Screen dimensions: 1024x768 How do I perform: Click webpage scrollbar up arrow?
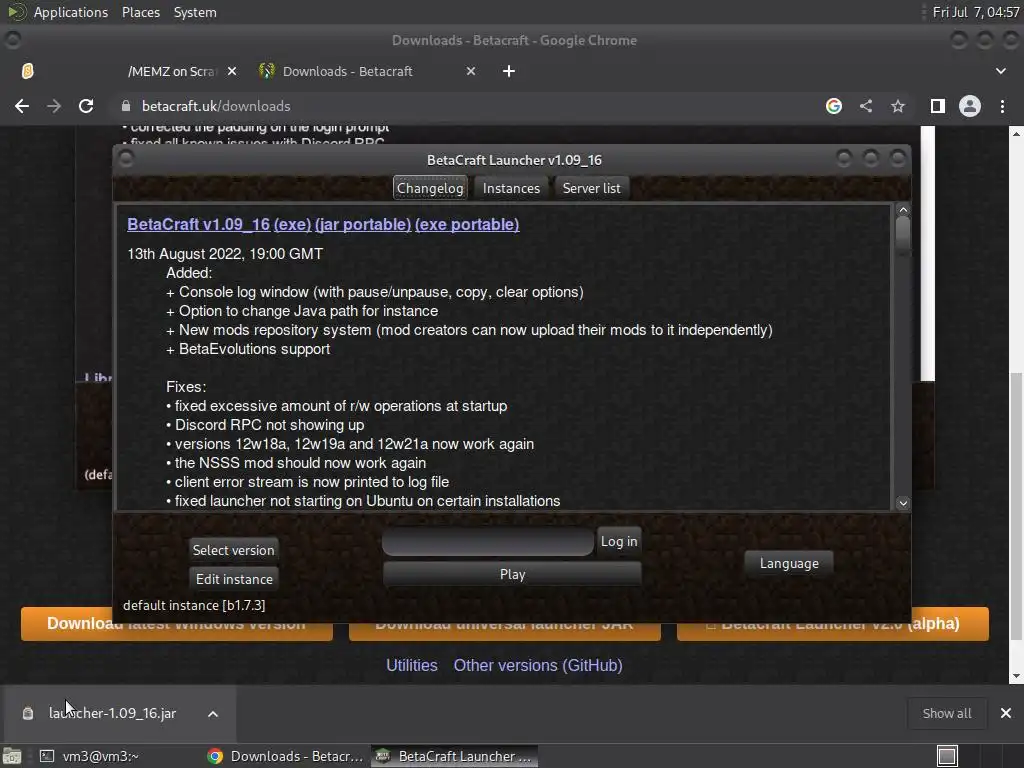coord(1016,133)
